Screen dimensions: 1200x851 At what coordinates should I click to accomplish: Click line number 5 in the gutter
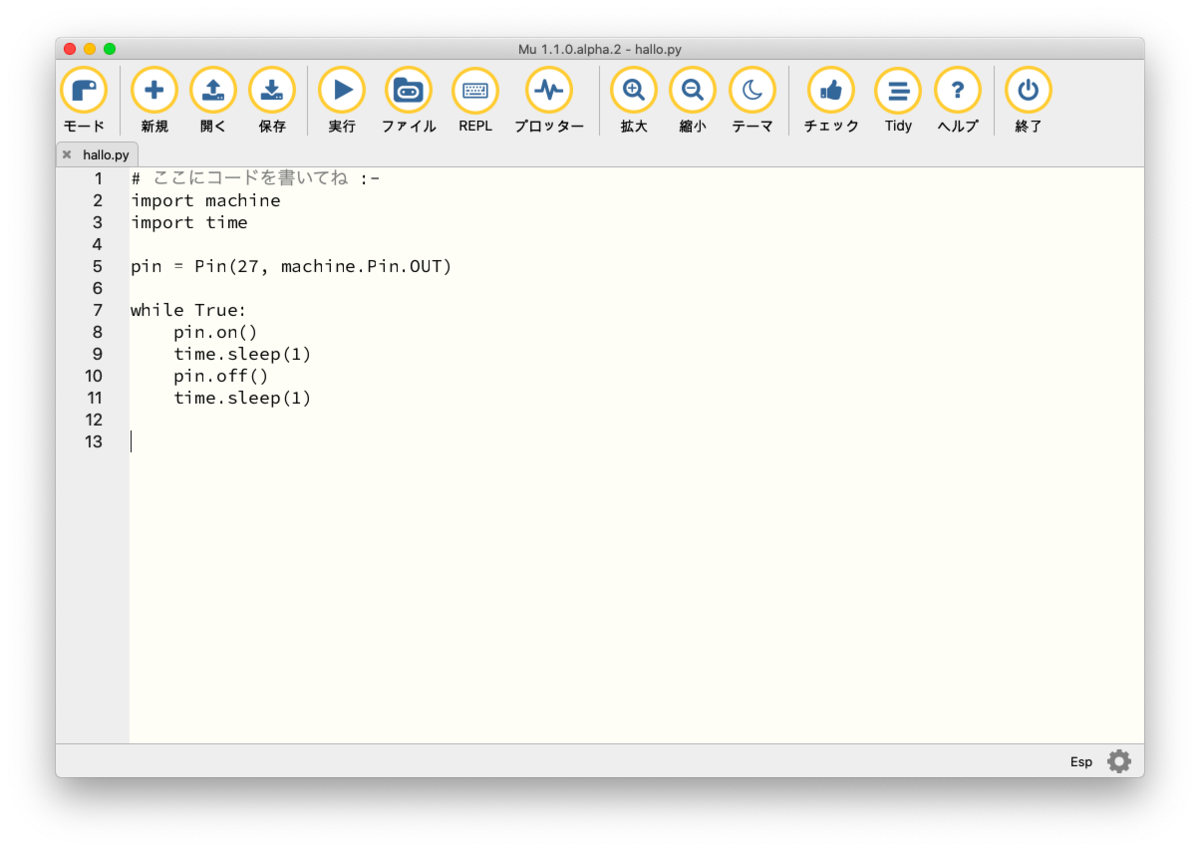coord(97,267)
